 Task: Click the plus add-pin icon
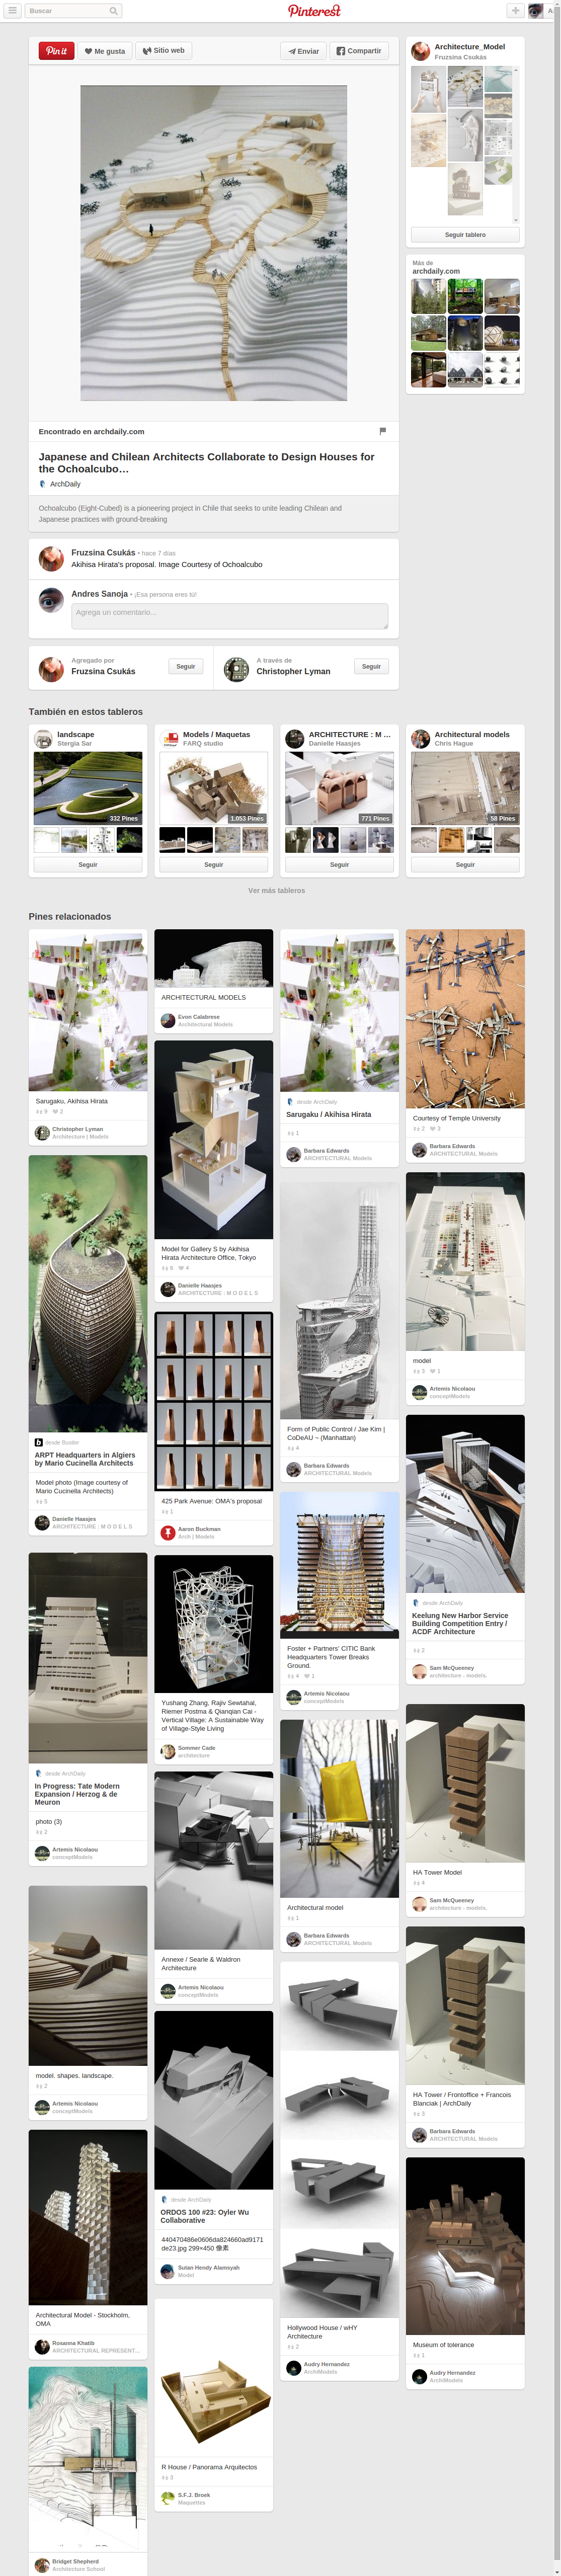[x=515, y=11]
